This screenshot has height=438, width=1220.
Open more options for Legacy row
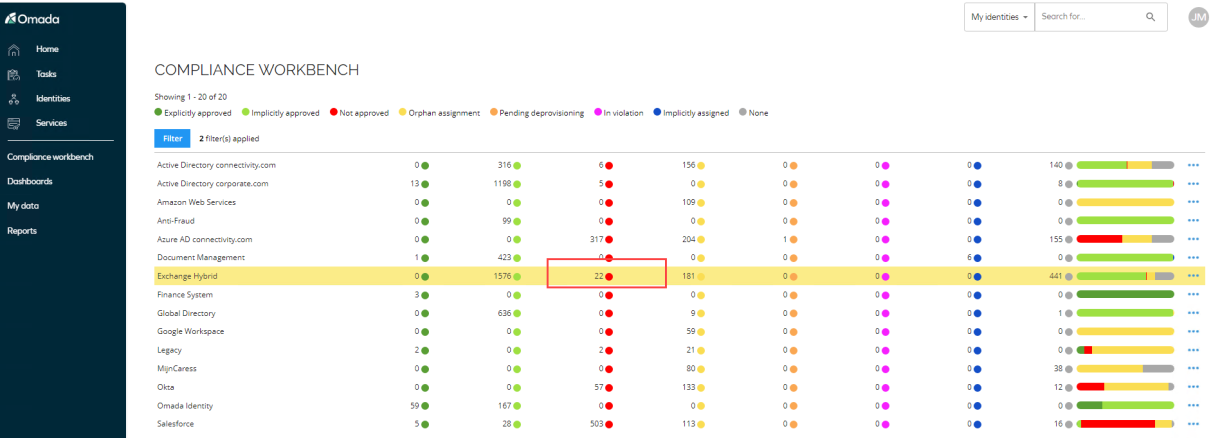click(1193, 350)
